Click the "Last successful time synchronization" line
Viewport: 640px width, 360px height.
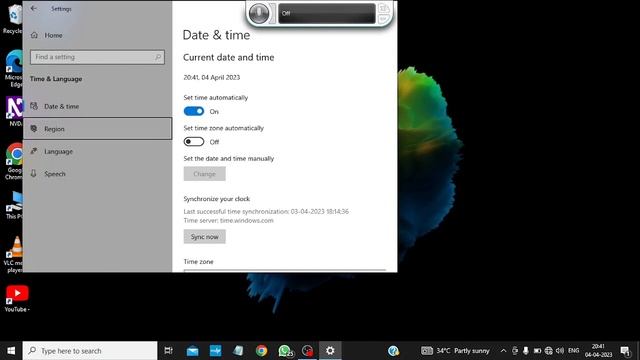tap(266, 211)
